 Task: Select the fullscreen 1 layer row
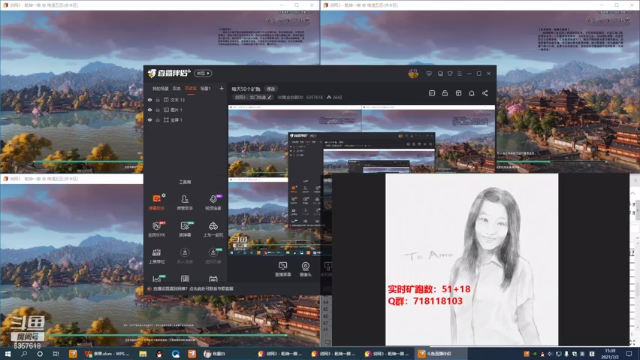pyautogui.click(x=186, y=120)
